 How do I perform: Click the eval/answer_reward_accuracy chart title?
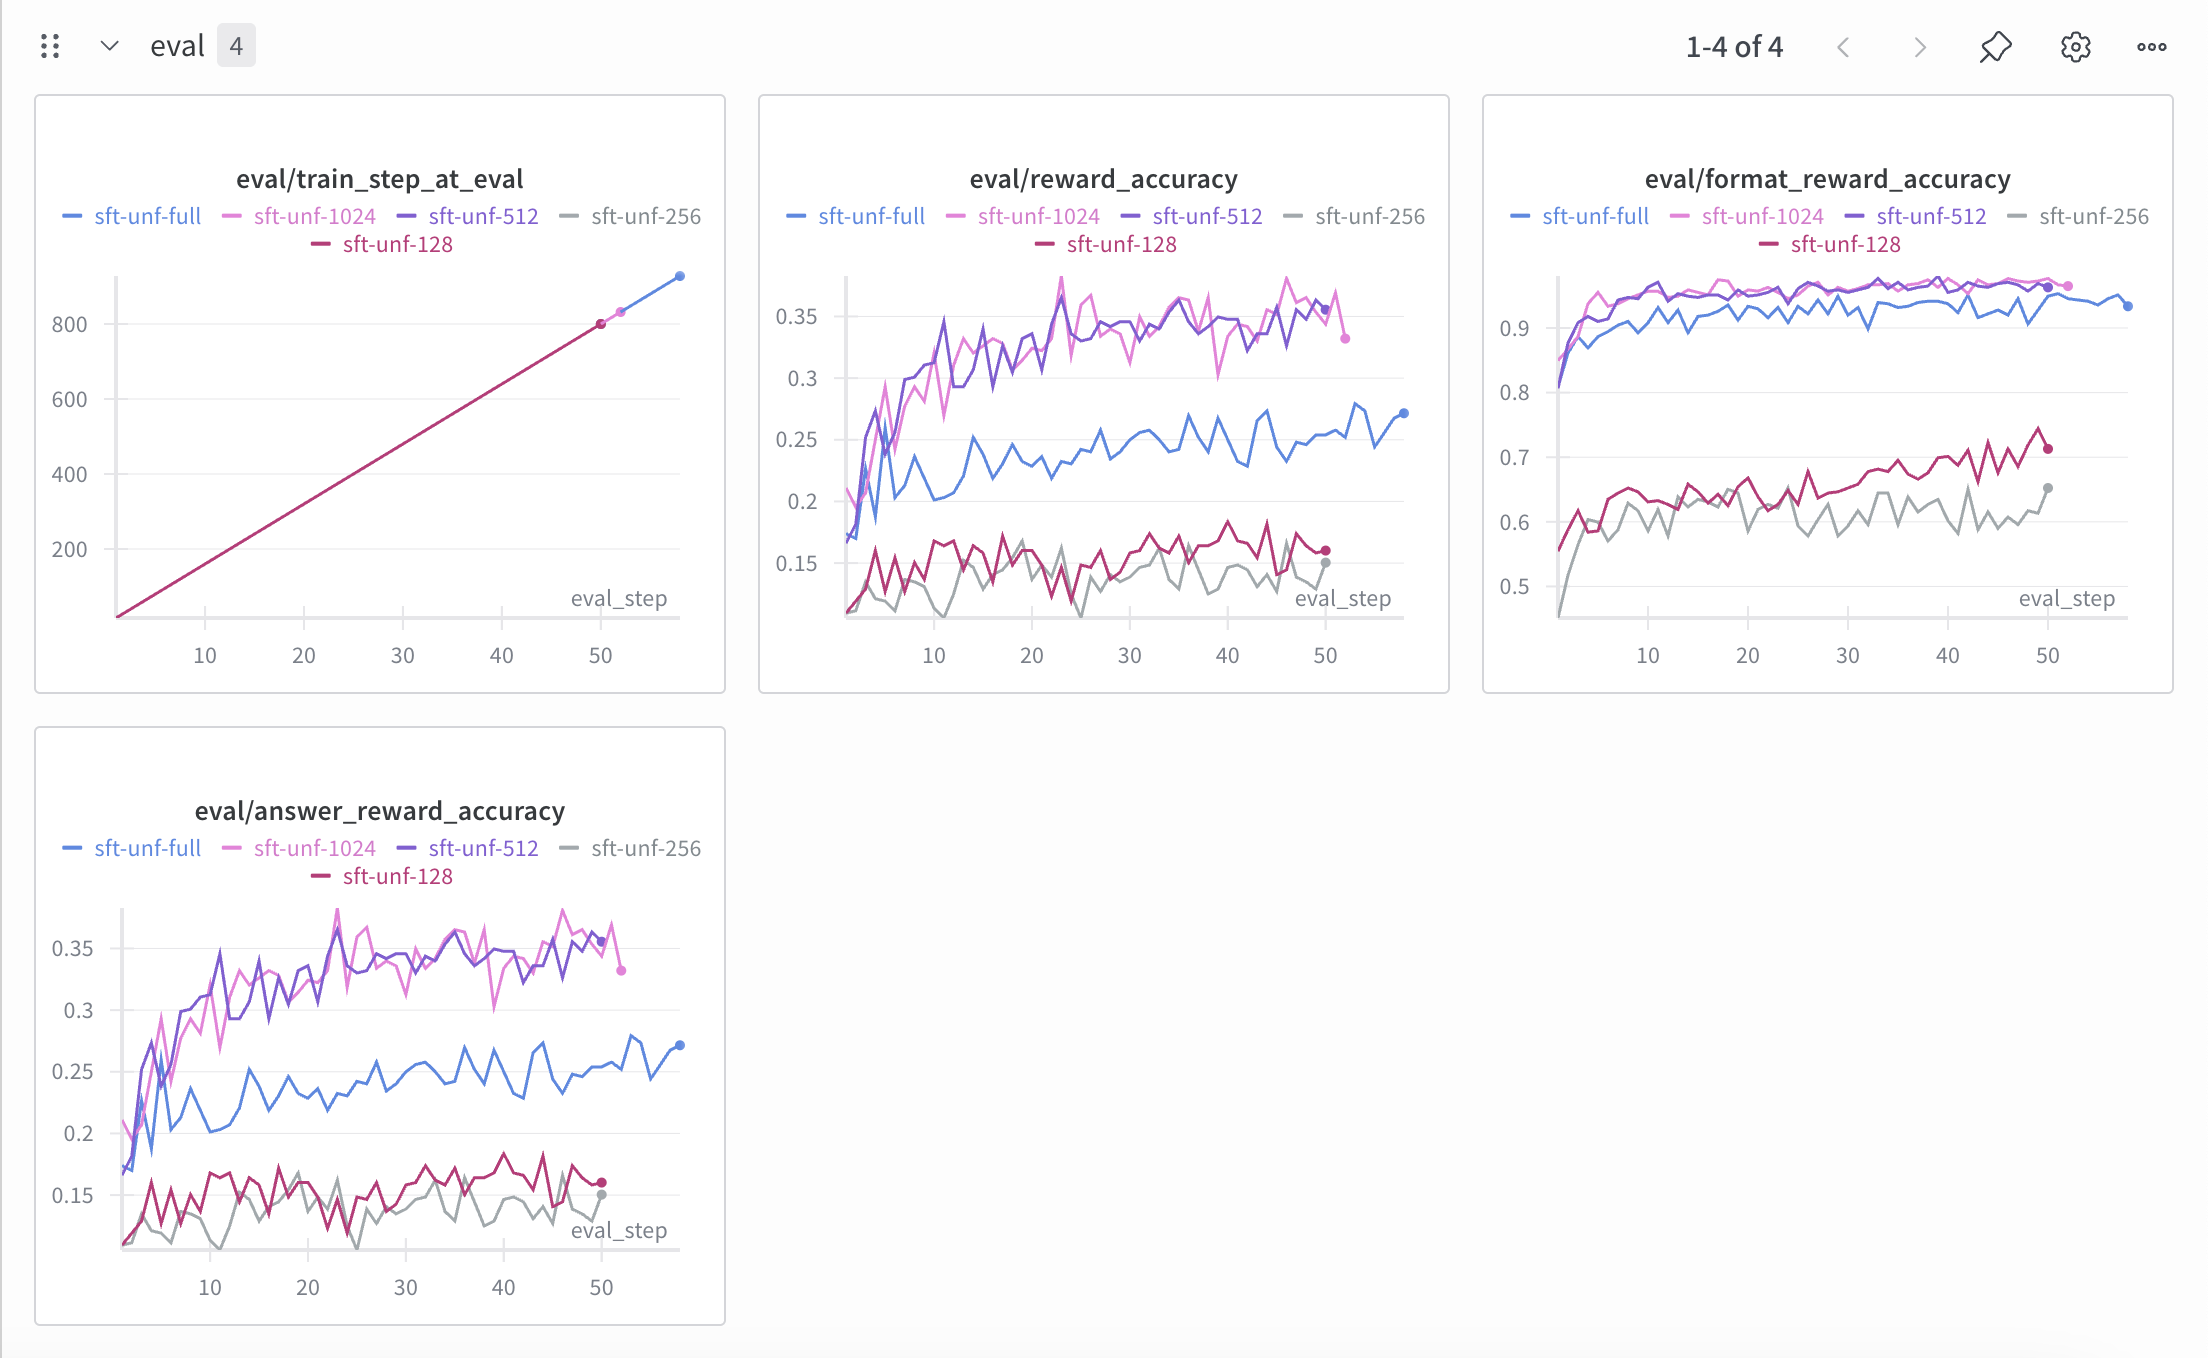click(379, 811)
